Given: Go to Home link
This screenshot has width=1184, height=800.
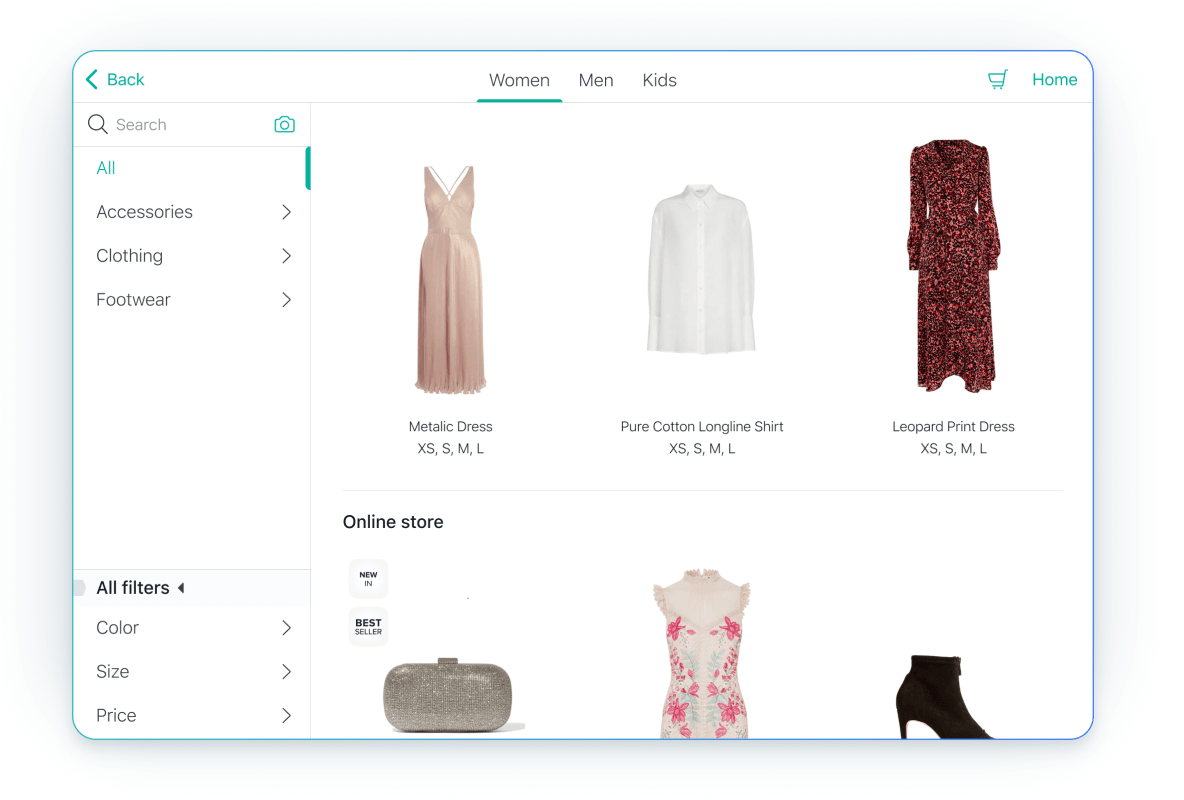Looking at the screenshot, I should point(1054,80).
